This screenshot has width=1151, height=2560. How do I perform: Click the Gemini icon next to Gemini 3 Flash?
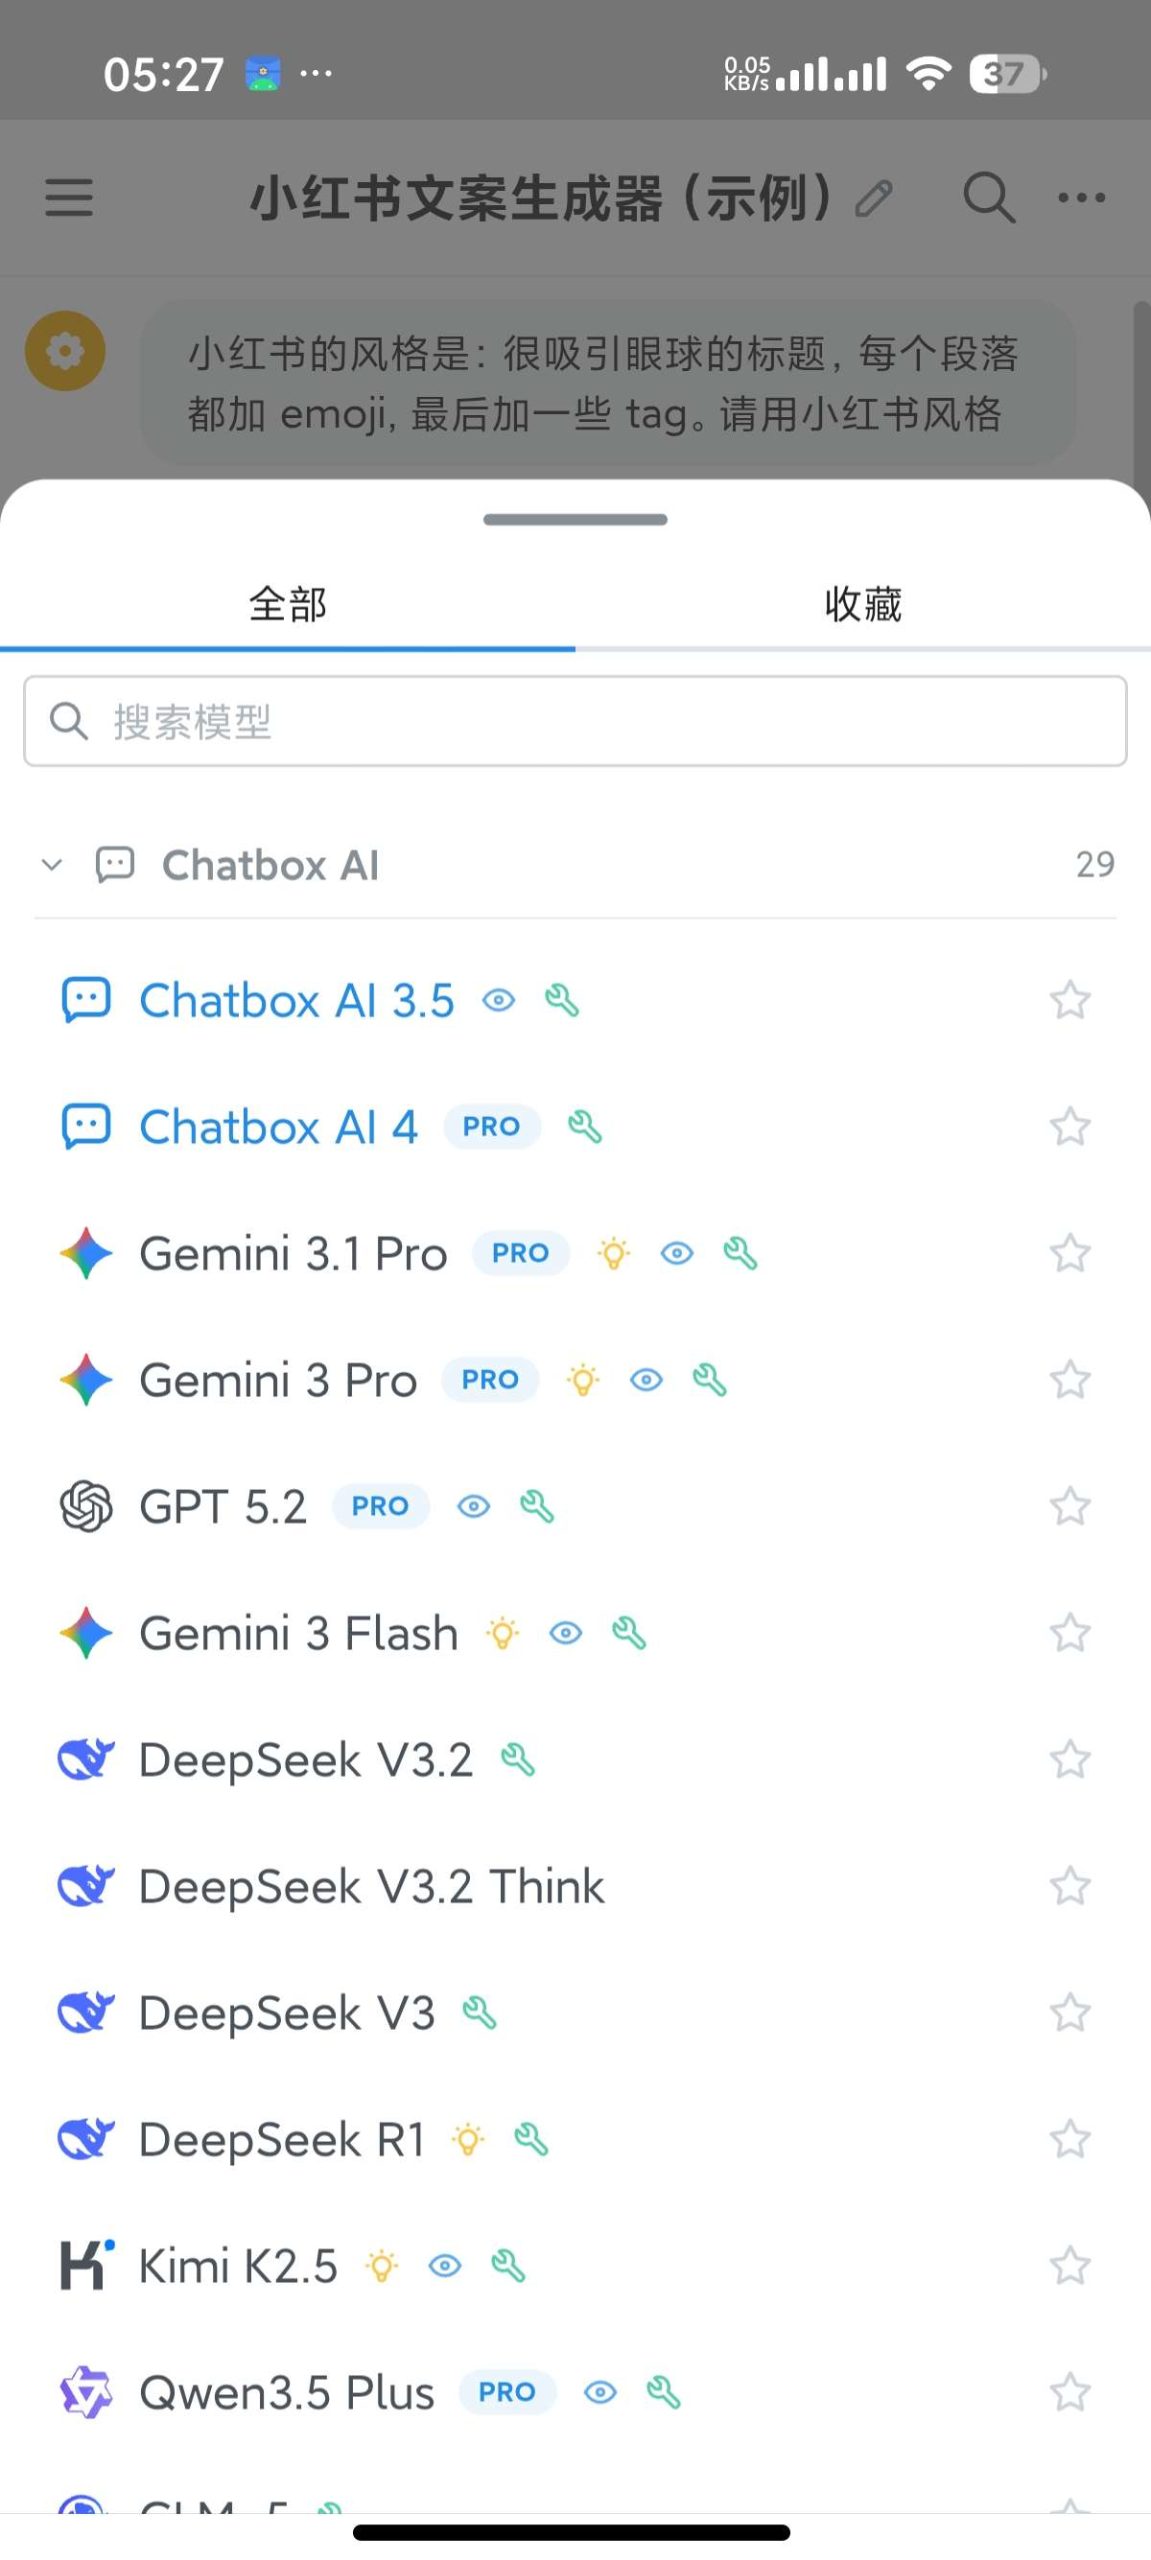tap(86, 1633)
